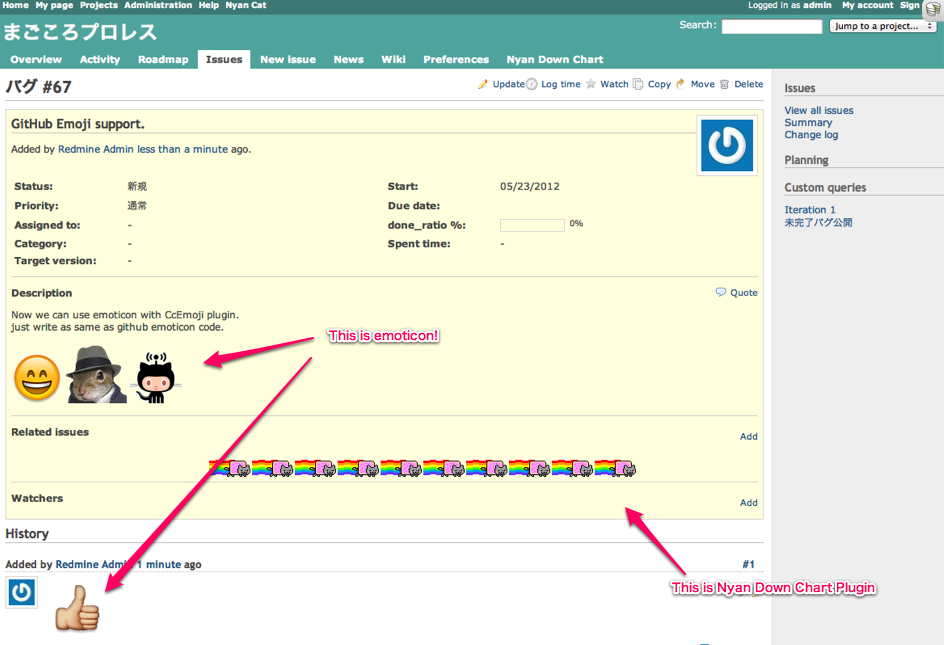Click the 'View all issues' sidebar link
This screenshot has width=944, height=645.
click(818, 111)
